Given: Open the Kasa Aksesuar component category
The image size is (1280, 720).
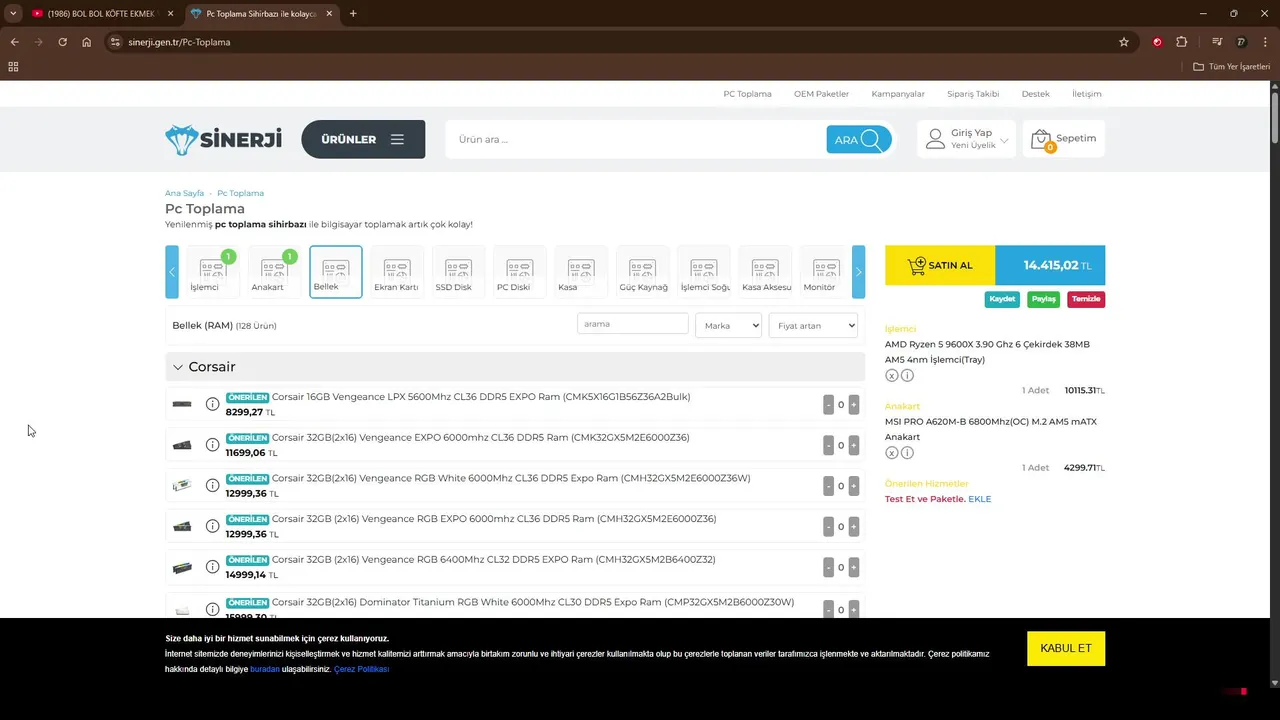Looking at the screenshot, I should pyautogui.click(x=765, y=272).
